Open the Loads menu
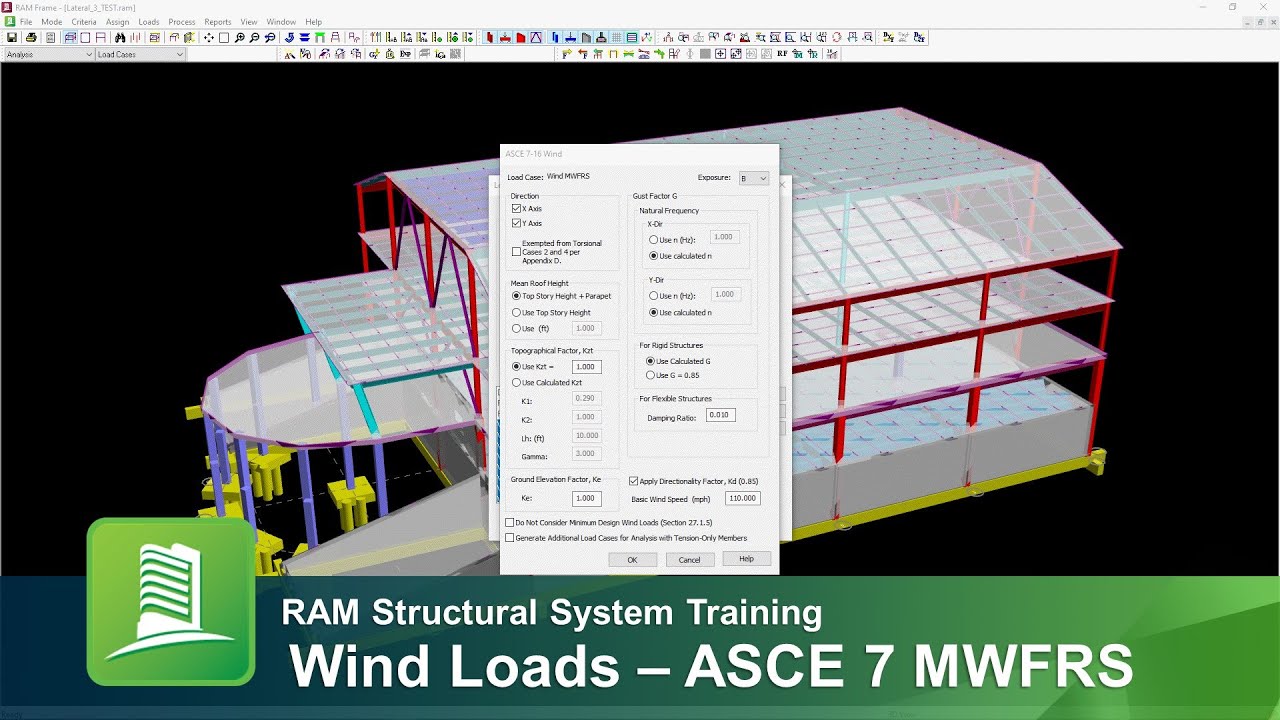The image size is (1280, 720). coord(149,22)
